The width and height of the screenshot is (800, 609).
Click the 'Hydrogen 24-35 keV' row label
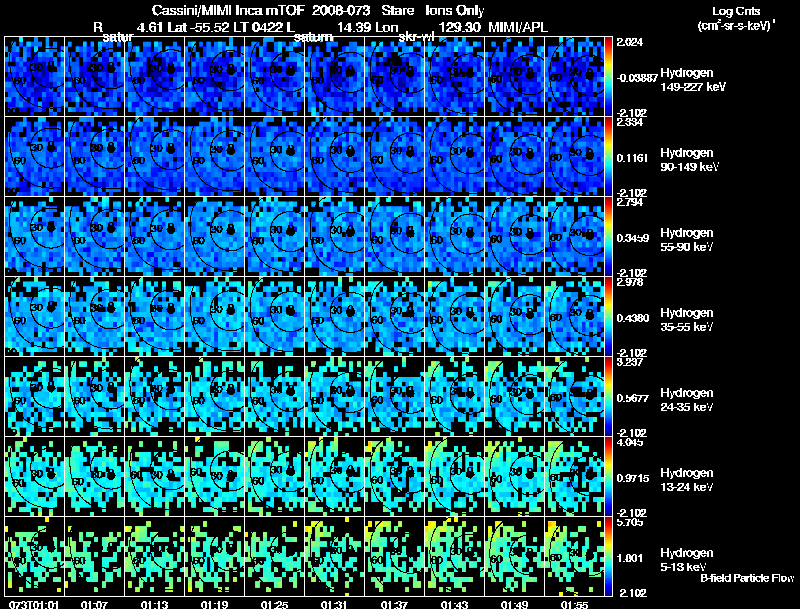coord(686,400)
